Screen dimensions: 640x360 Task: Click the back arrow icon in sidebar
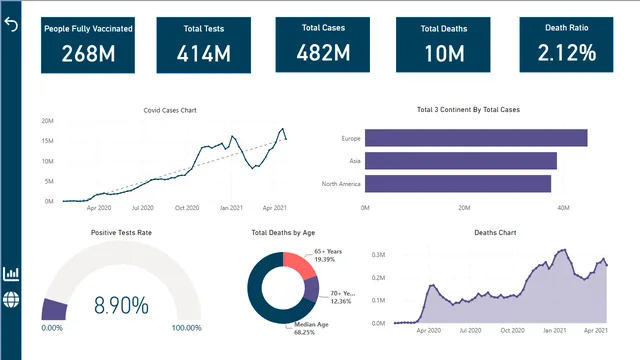click(11, 24)
